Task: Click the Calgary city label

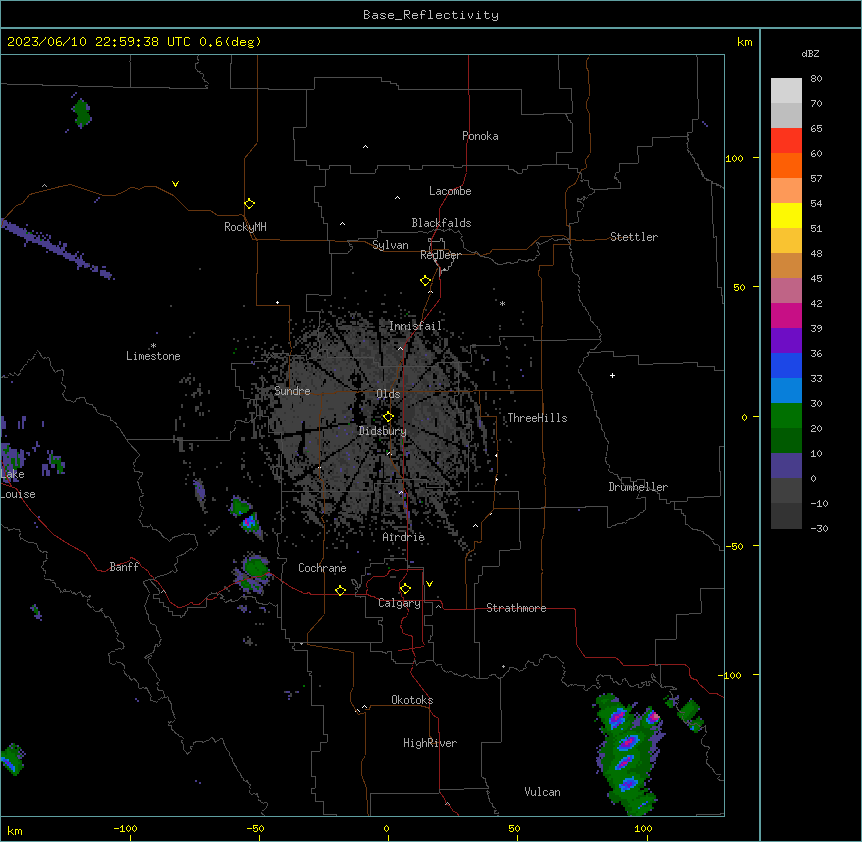Action: (399, 603)
